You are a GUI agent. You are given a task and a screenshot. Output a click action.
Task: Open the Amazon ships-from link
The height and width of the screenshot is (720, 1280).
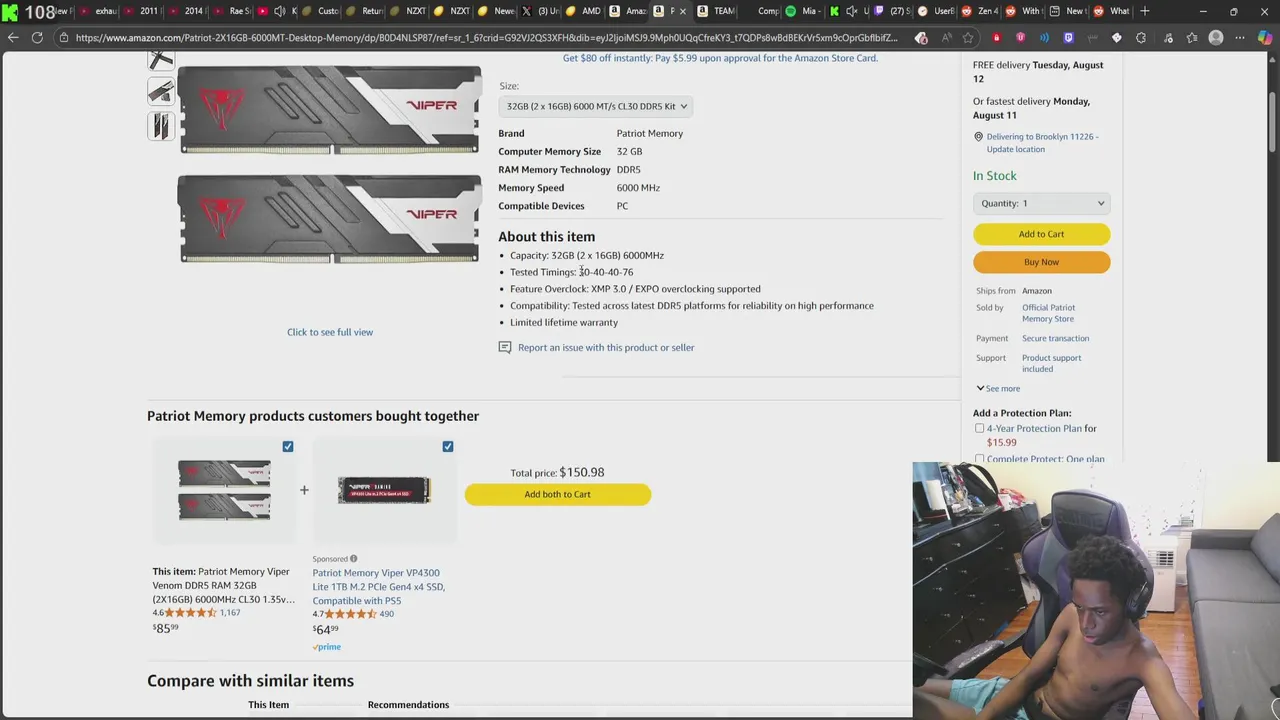coord(1036,291)
